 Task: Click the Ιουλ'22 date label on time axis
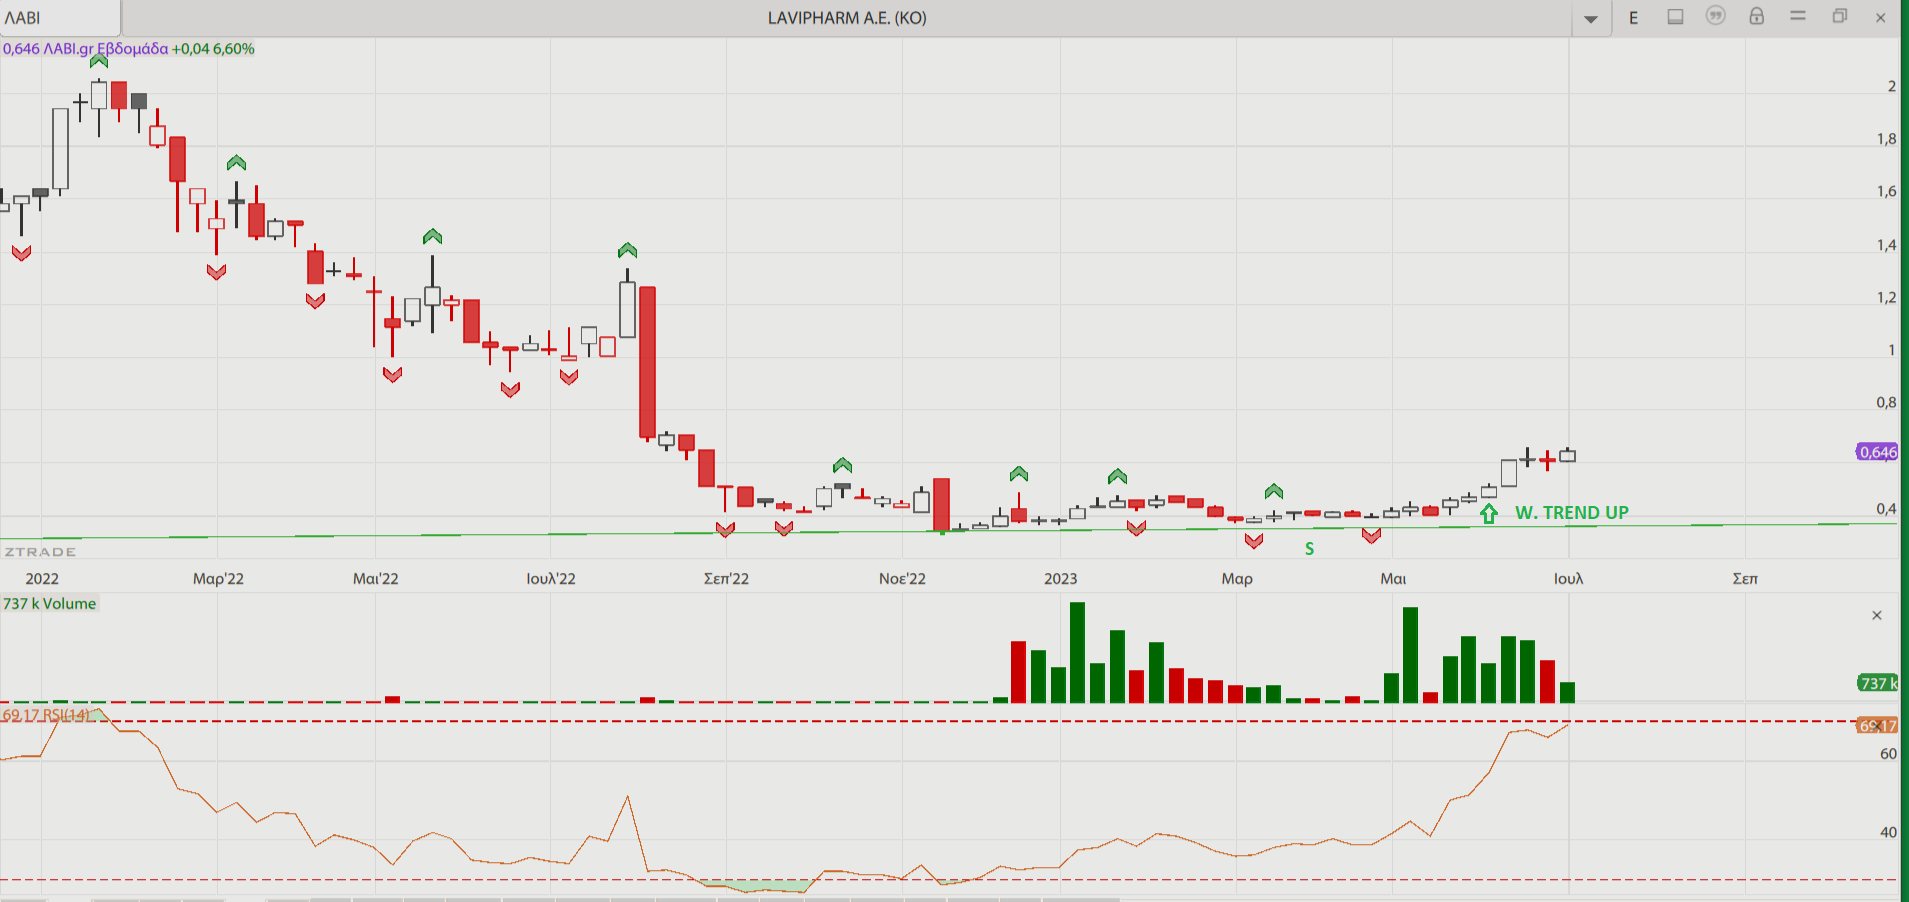[x=551, y=578]
